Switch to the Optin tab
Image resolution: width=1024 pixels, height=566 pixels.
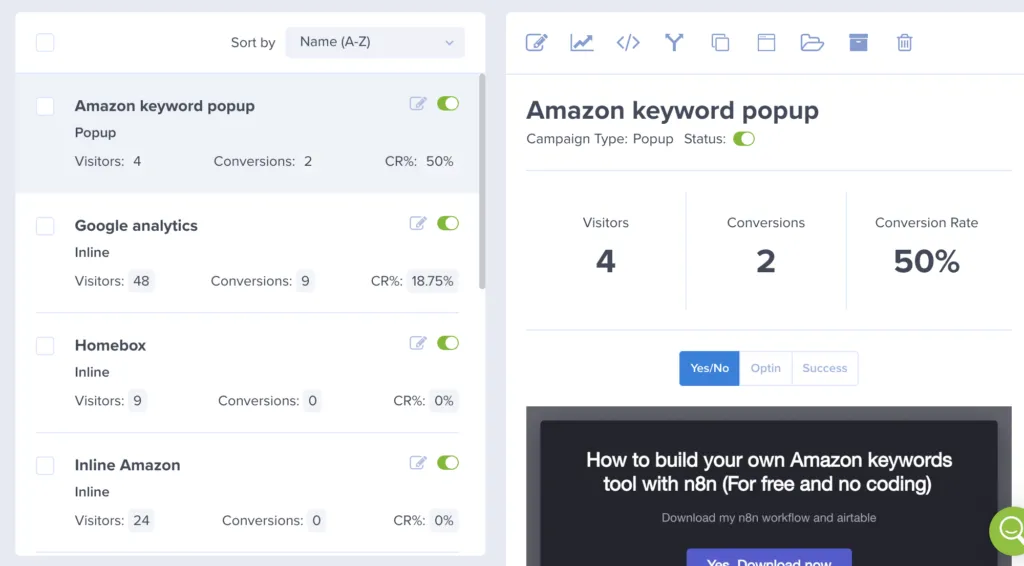pyautogui.click(x=765, y=368)
